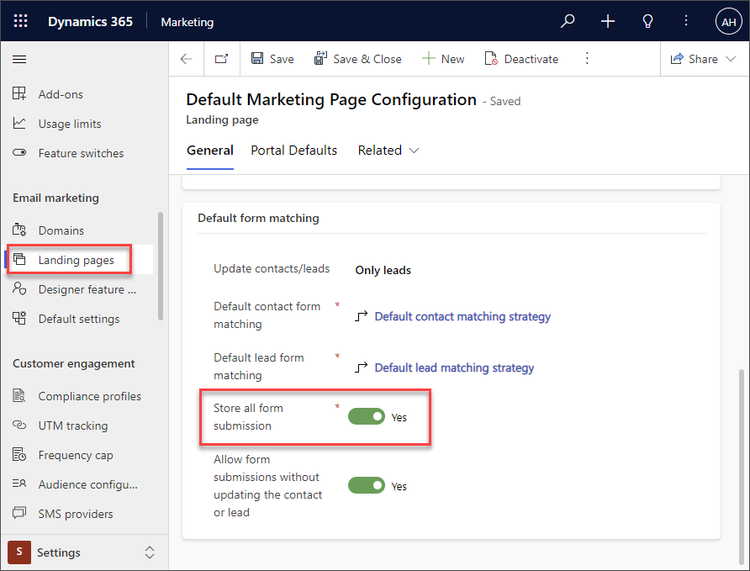
Task: Click the Designer feature person icon
Action: [19, 289]
